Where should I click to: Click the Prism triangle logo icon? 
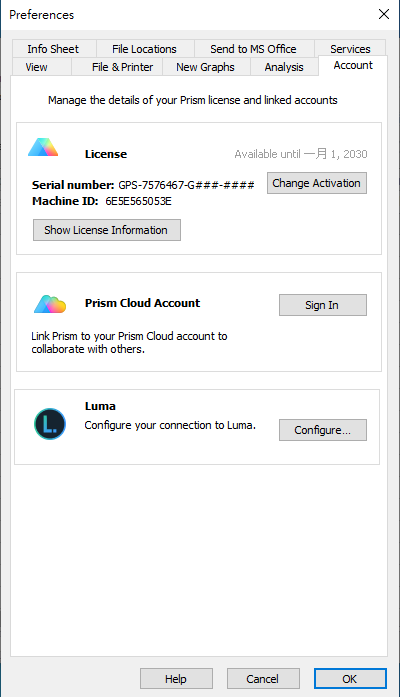point(43,148)
